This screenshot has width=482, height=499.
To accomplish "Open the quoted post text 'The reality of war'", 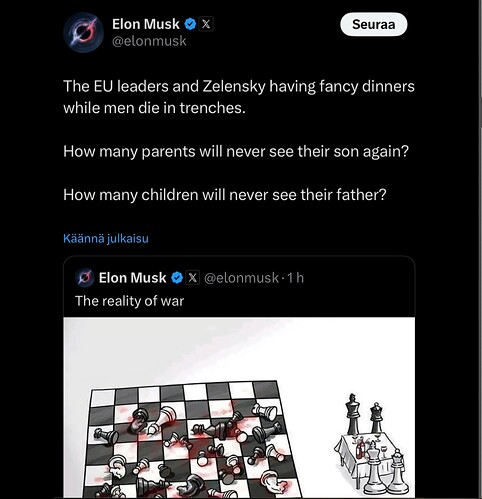I will [x=129, y=301].
